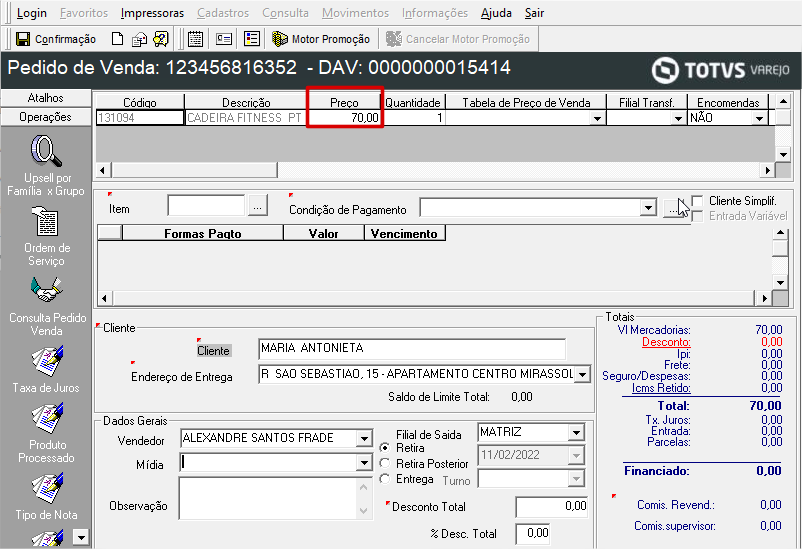Click the Item input field
Image resolution: width=802 pixels, height=549 pixels.
(206, 206)
